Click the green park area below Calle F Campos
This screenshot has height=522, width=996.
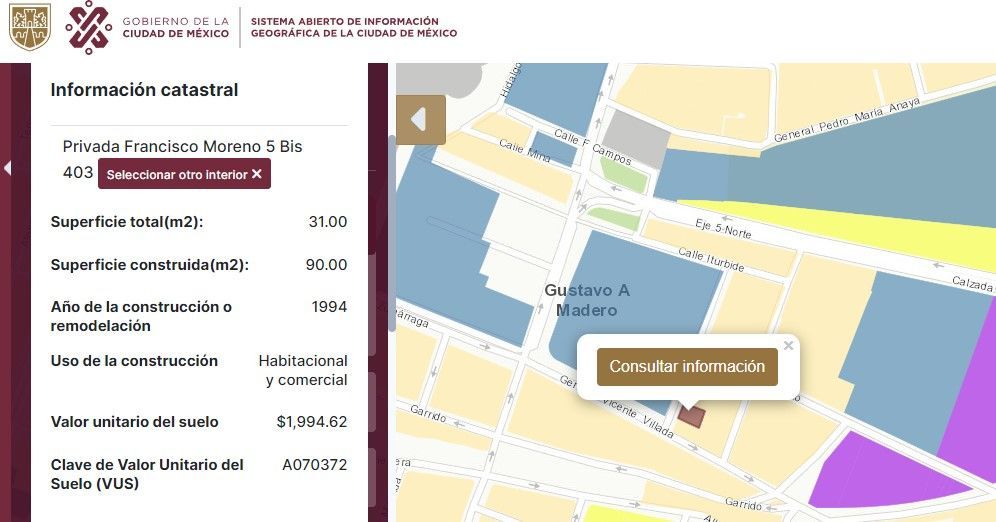point(624,173)
